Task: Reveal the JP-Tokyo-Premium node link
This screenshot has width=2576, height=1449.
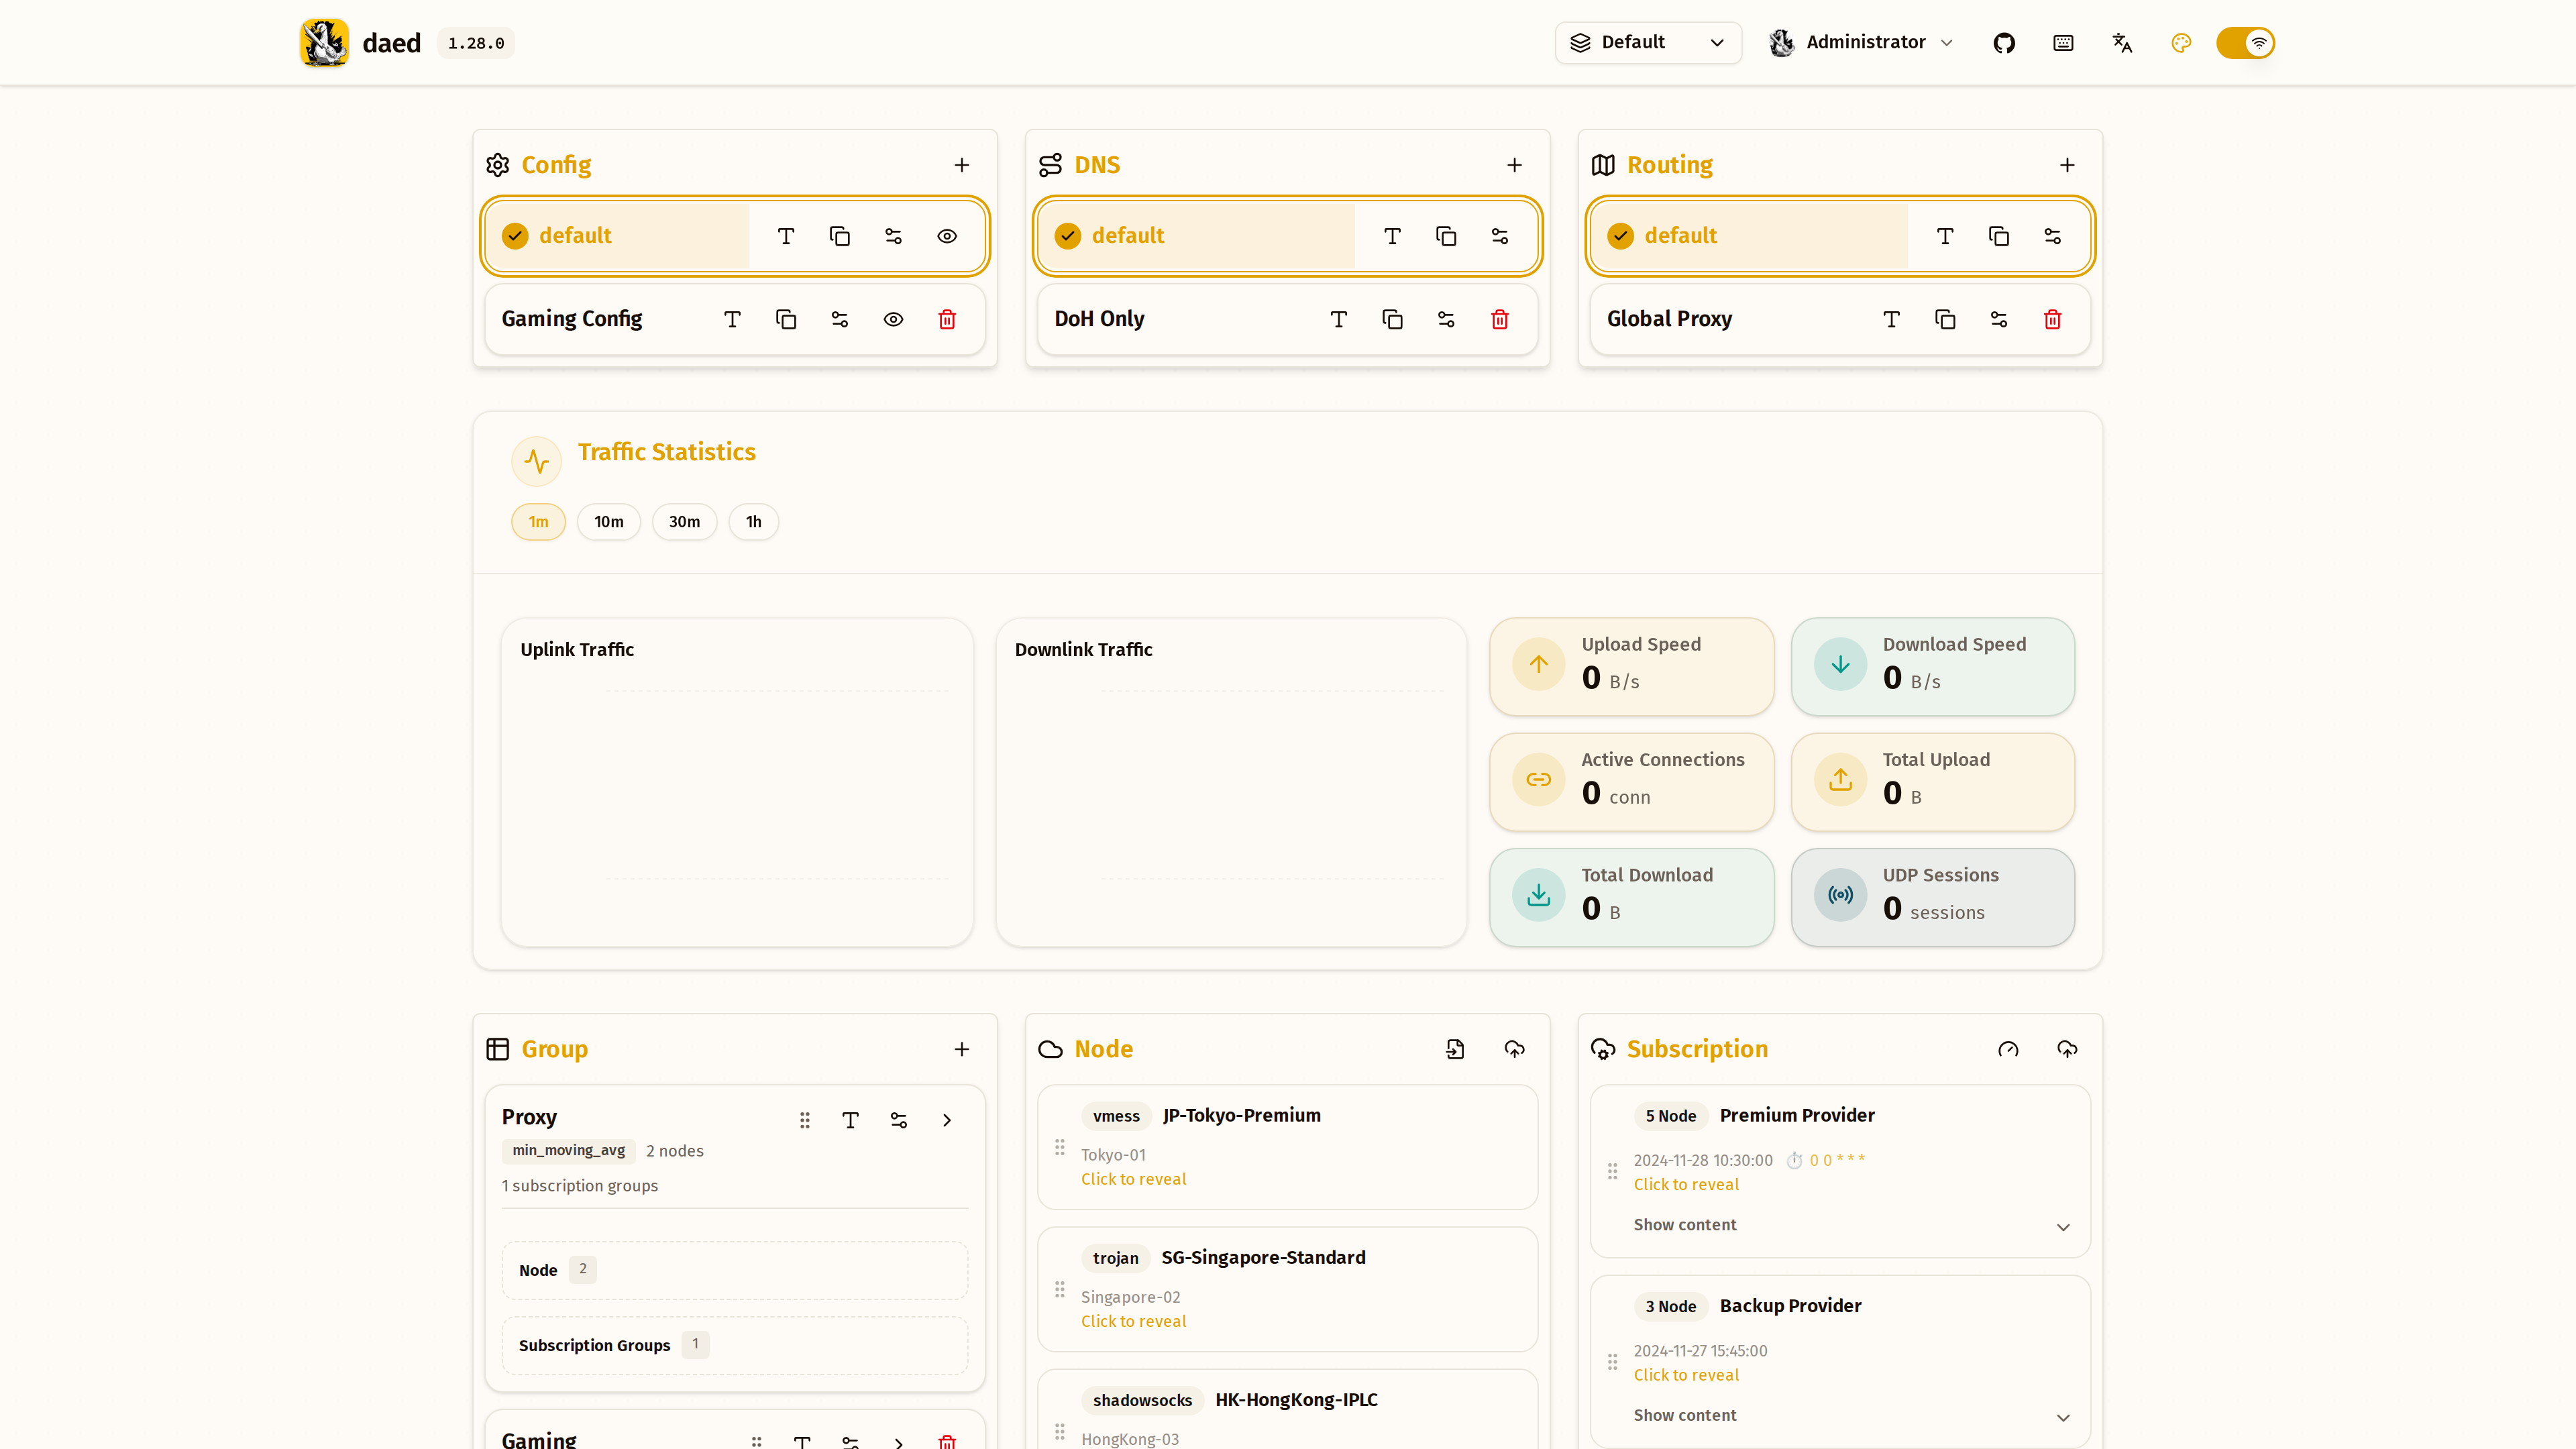Action: [1133, 1179]
